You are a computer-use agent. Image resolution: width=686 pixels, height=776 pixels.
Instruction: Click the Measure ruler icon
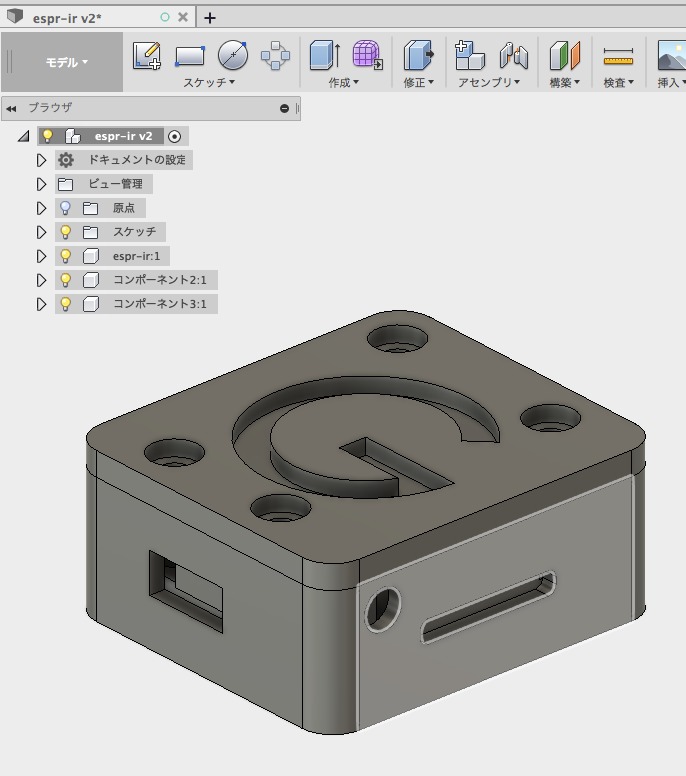pos(618,57)
